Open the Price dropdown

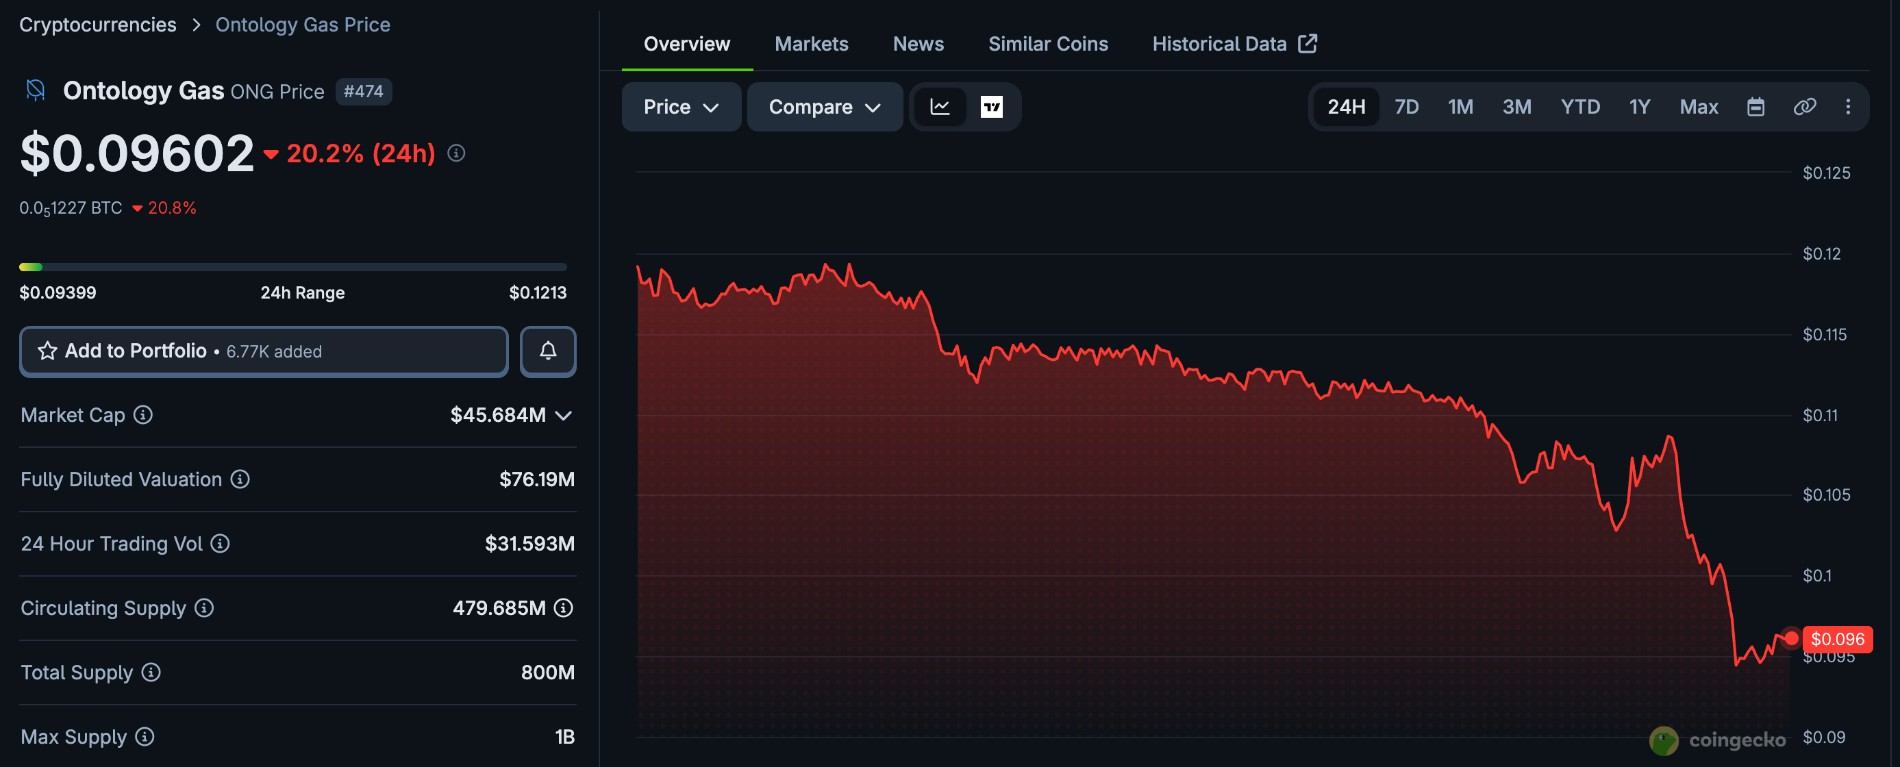coord(681,107)
